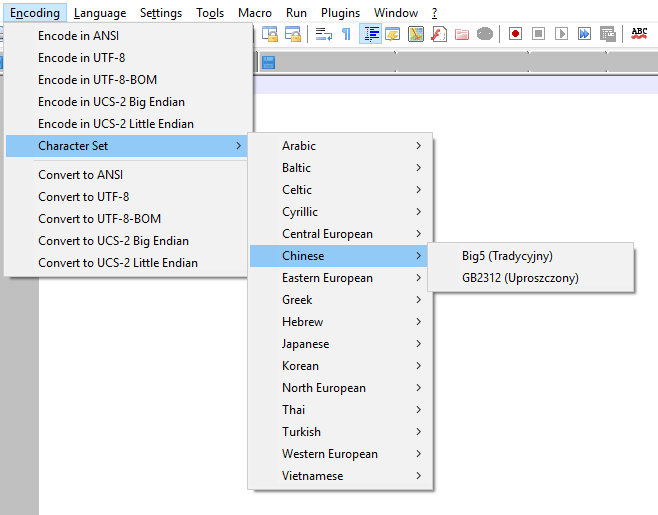Expand the Character Set submenu
The width and height of the screenshot is (658, 515).
(x=127, y=146)
